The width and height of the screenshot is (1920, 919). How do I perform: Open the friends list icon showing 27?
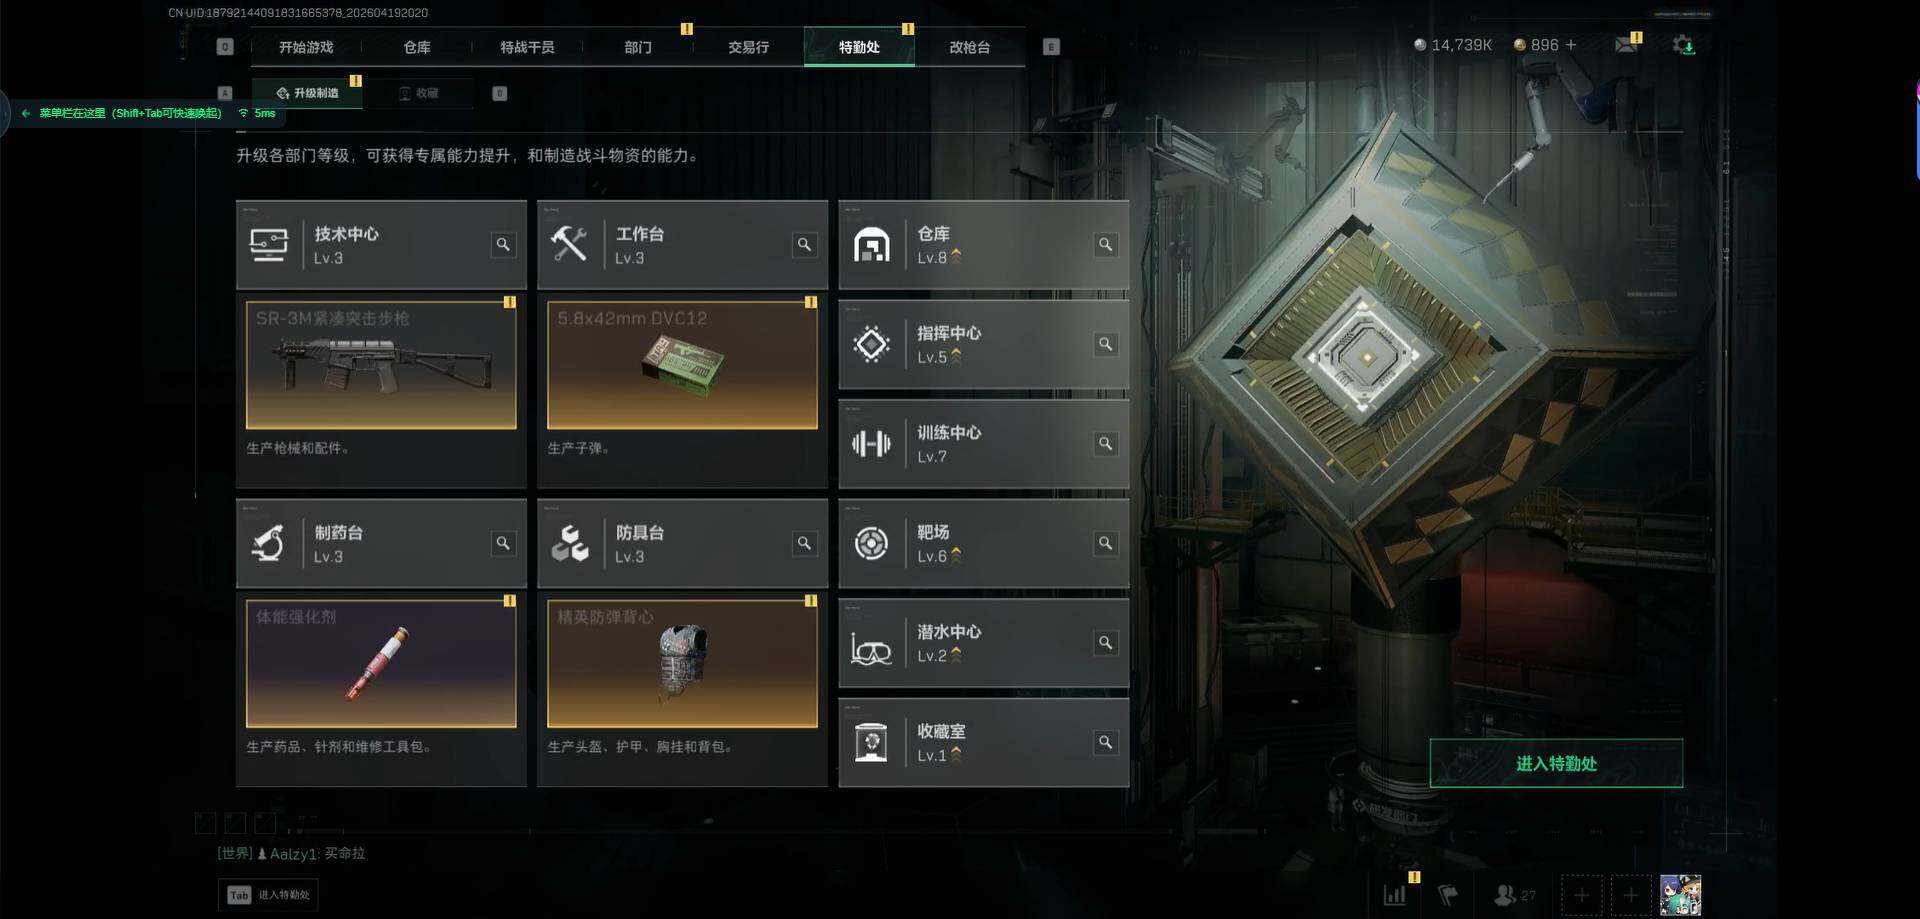[x=1515, y=895]
